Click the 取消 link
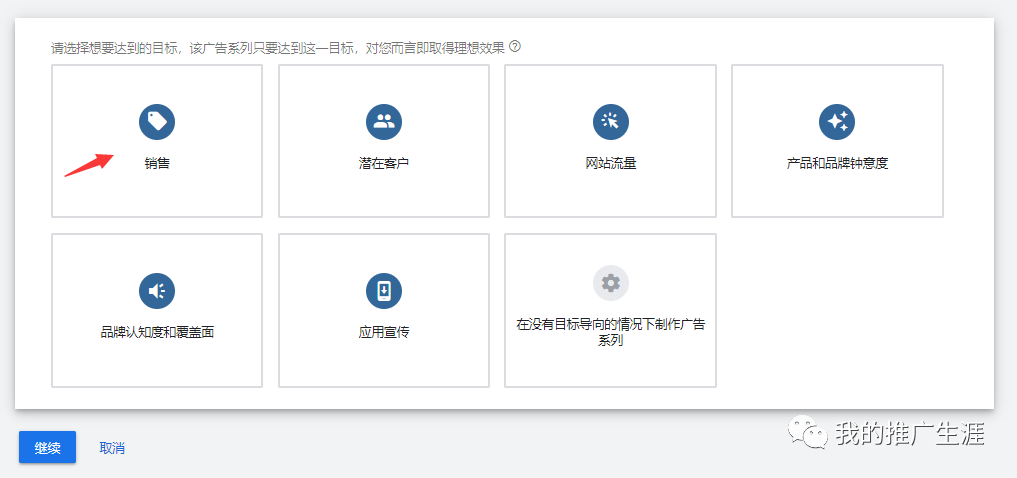 pyautogui.click(x=112, y=448)
